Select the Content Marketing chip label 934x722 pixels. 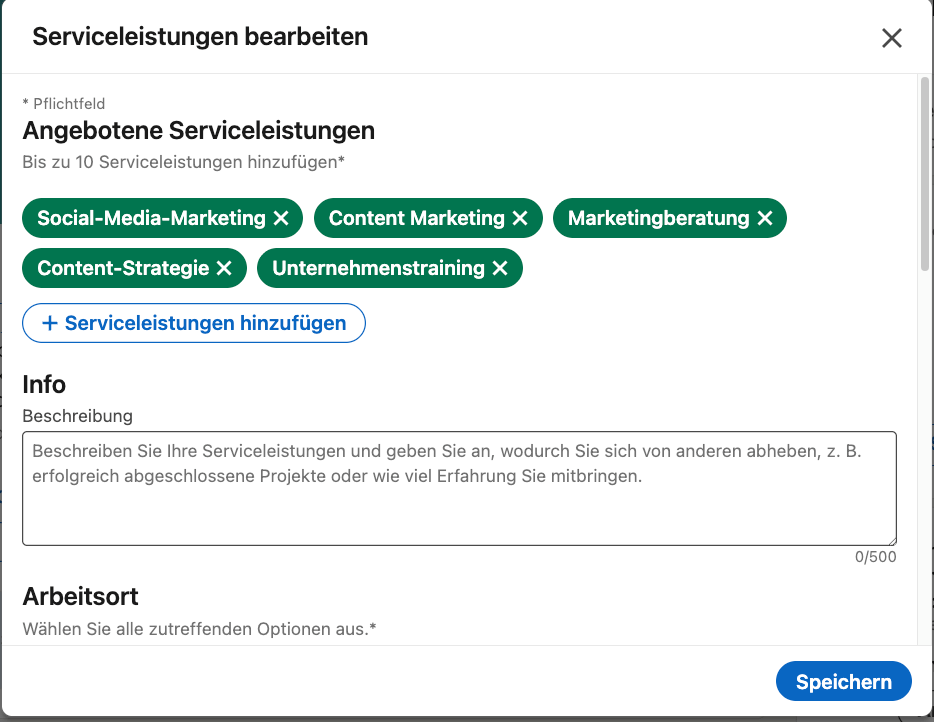pyautogui.click(x=416, y=218)
